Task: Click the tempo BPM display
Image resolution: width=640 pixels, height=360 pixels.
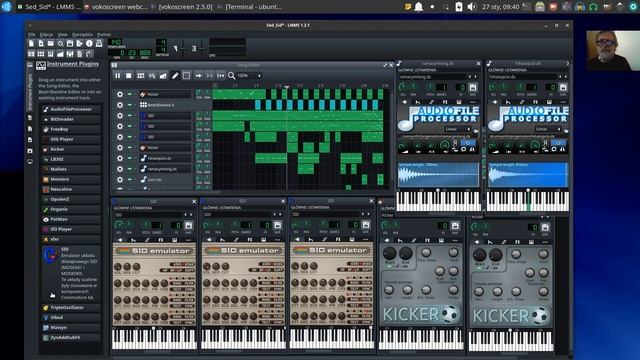Action: (115, 42)
